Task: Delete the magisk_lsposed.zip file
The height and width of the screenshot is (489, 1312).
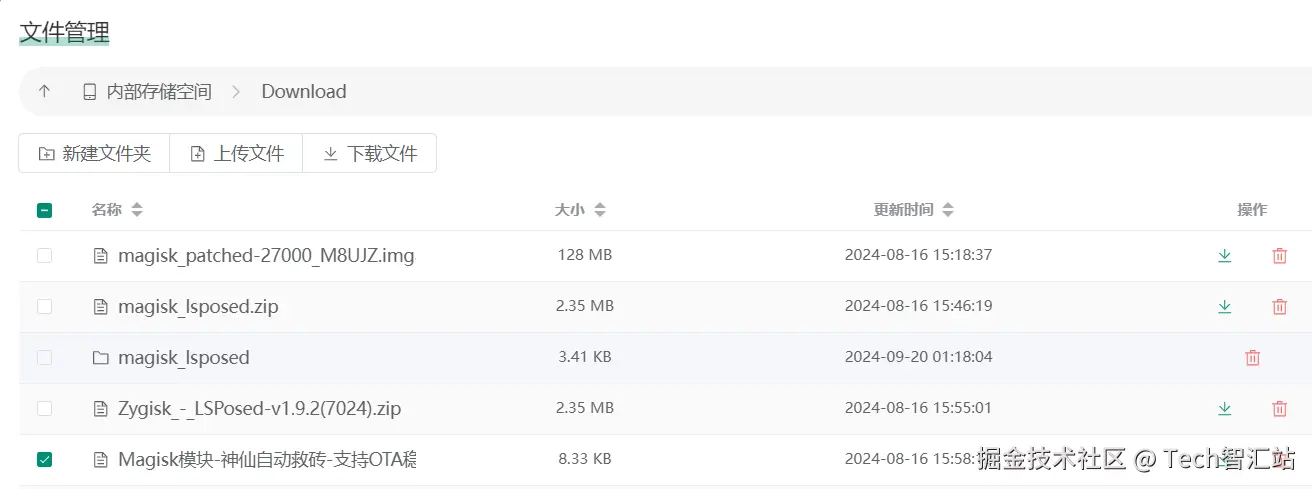Action: click(1279, 307)
